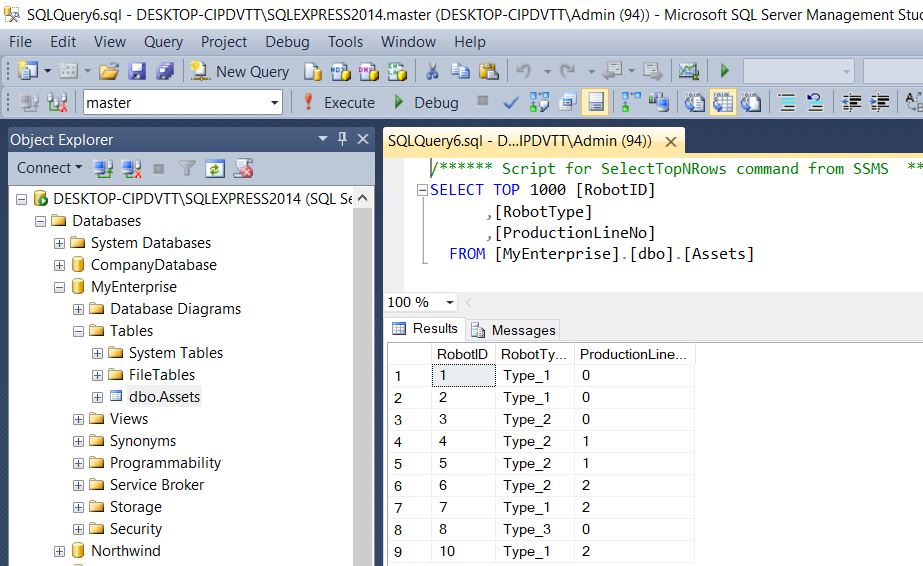Click the ProductionLine column header
The height and width of the screenshot is (566, 923).
[634, 354]
